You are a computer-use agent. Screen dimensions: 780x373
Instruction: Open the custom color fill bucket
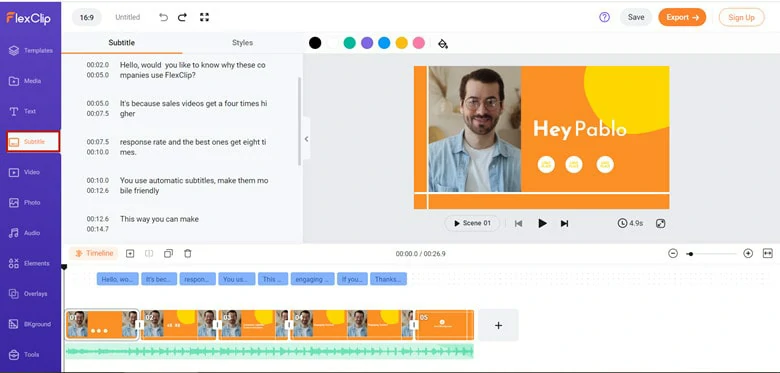click(x=443, y=44)
